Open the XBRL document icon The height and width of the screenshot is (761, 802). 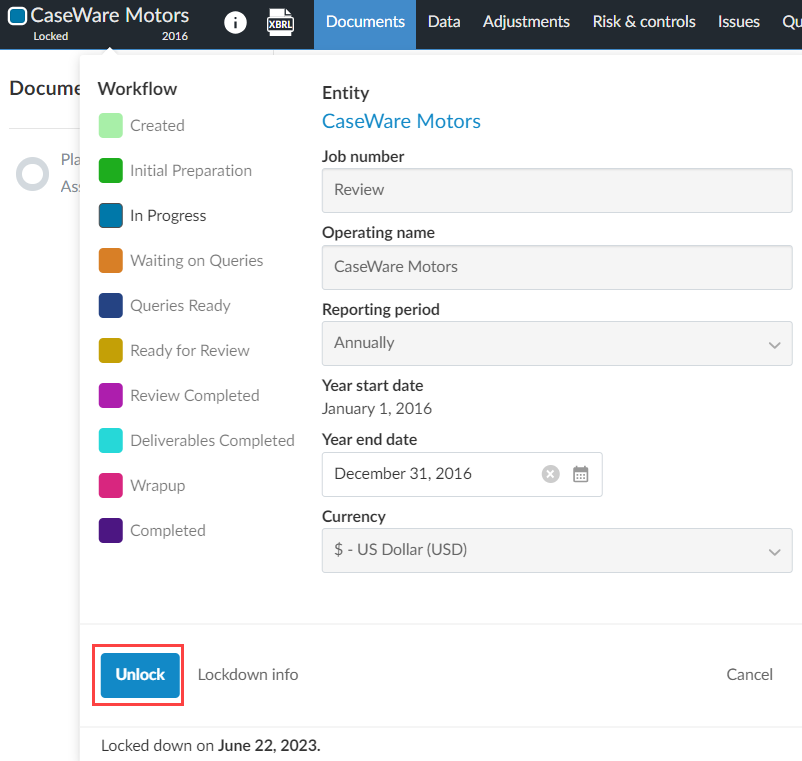281,22
